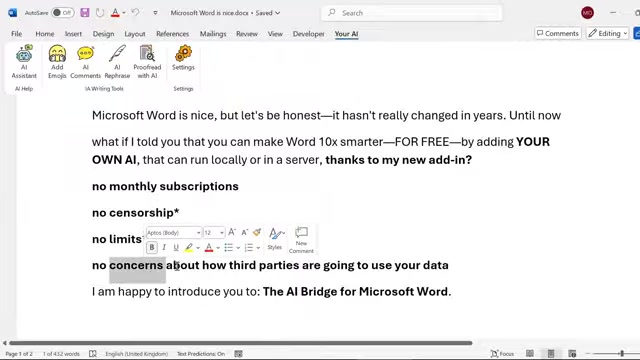Viewport: 640px width, 360px height.
Task: Toggle Bold in the mini toolbar
Action: coord(152,247)
